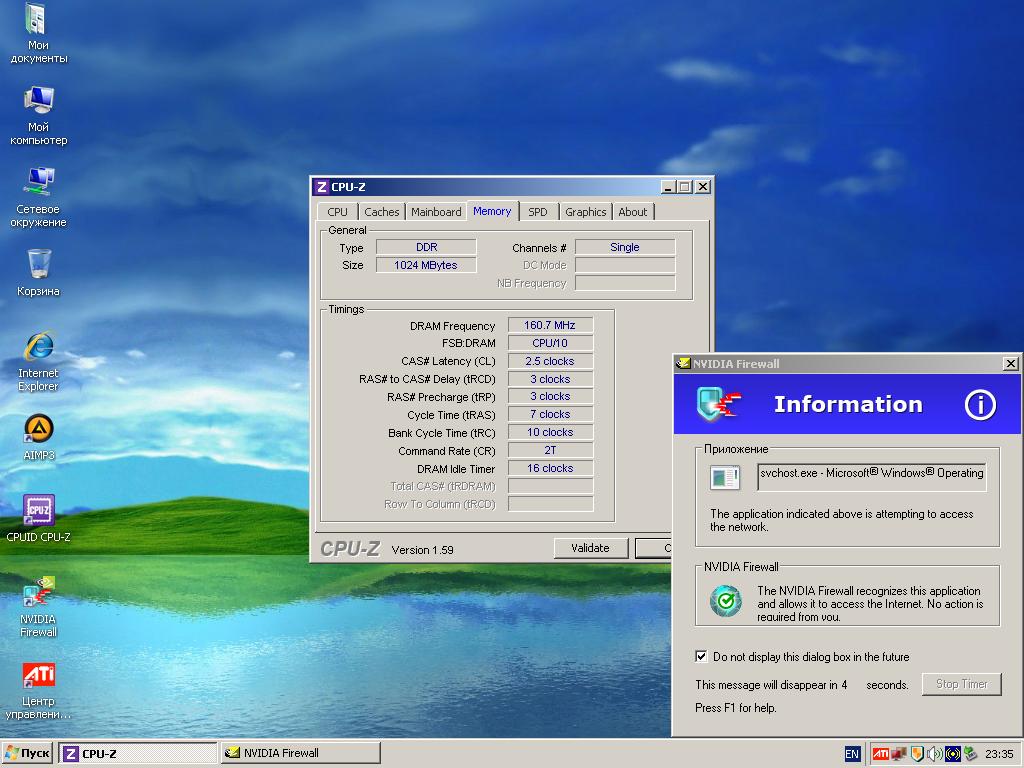The width and height of the screenshot is (1024, 768).
Task: Click Command Rate value 2T
Action: 551,451
